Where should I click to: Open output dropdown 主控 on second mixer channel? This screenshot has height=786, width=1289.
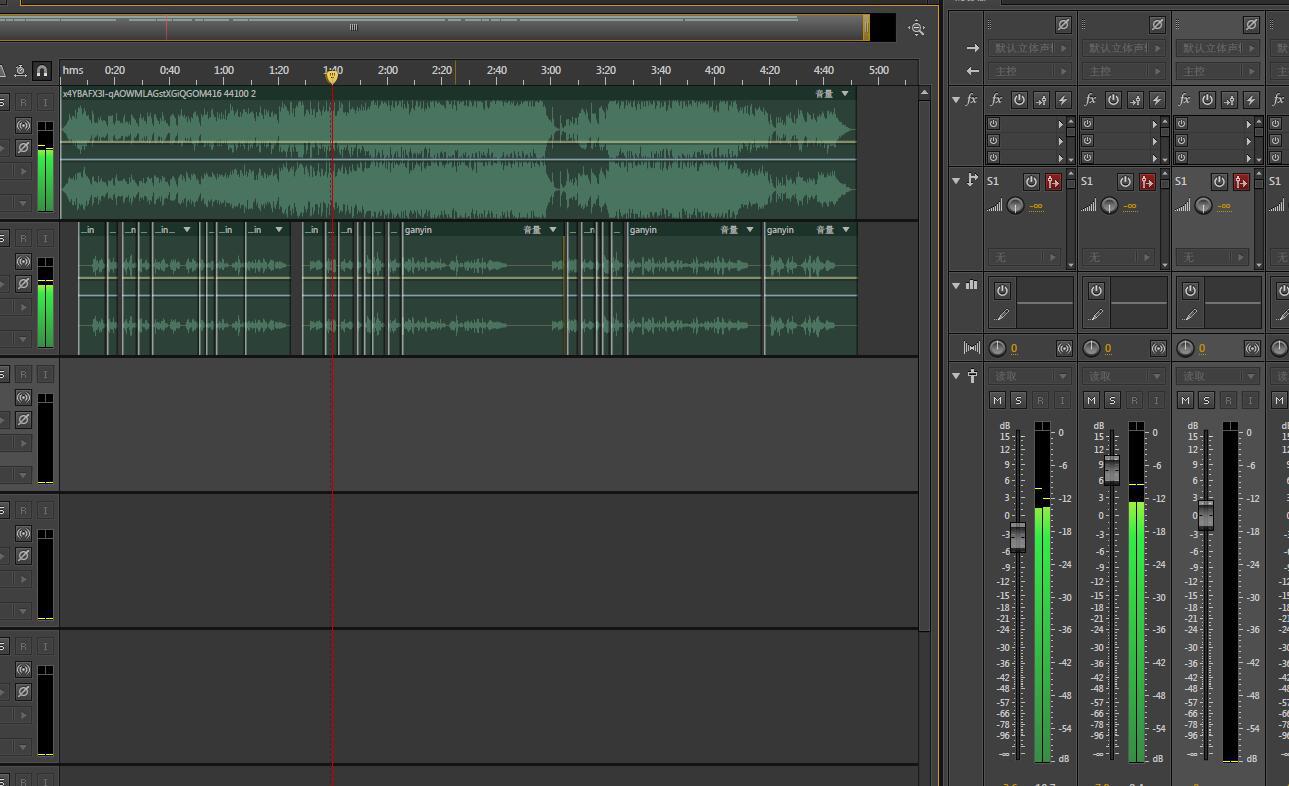(x=1124, y=71)
